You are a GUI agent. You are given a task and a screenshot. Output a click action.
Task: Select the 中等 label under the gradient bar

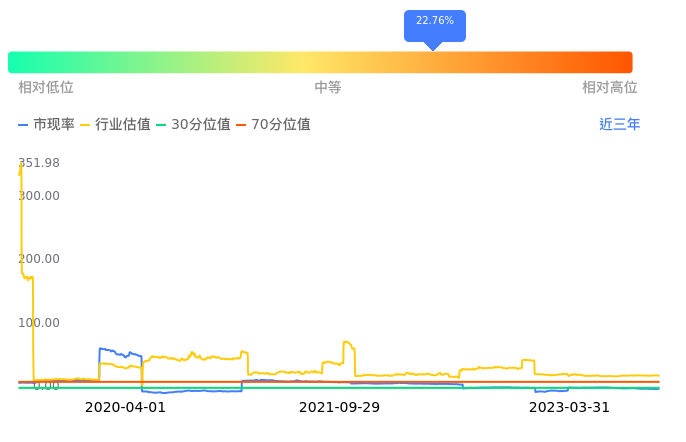pos(328,88)
